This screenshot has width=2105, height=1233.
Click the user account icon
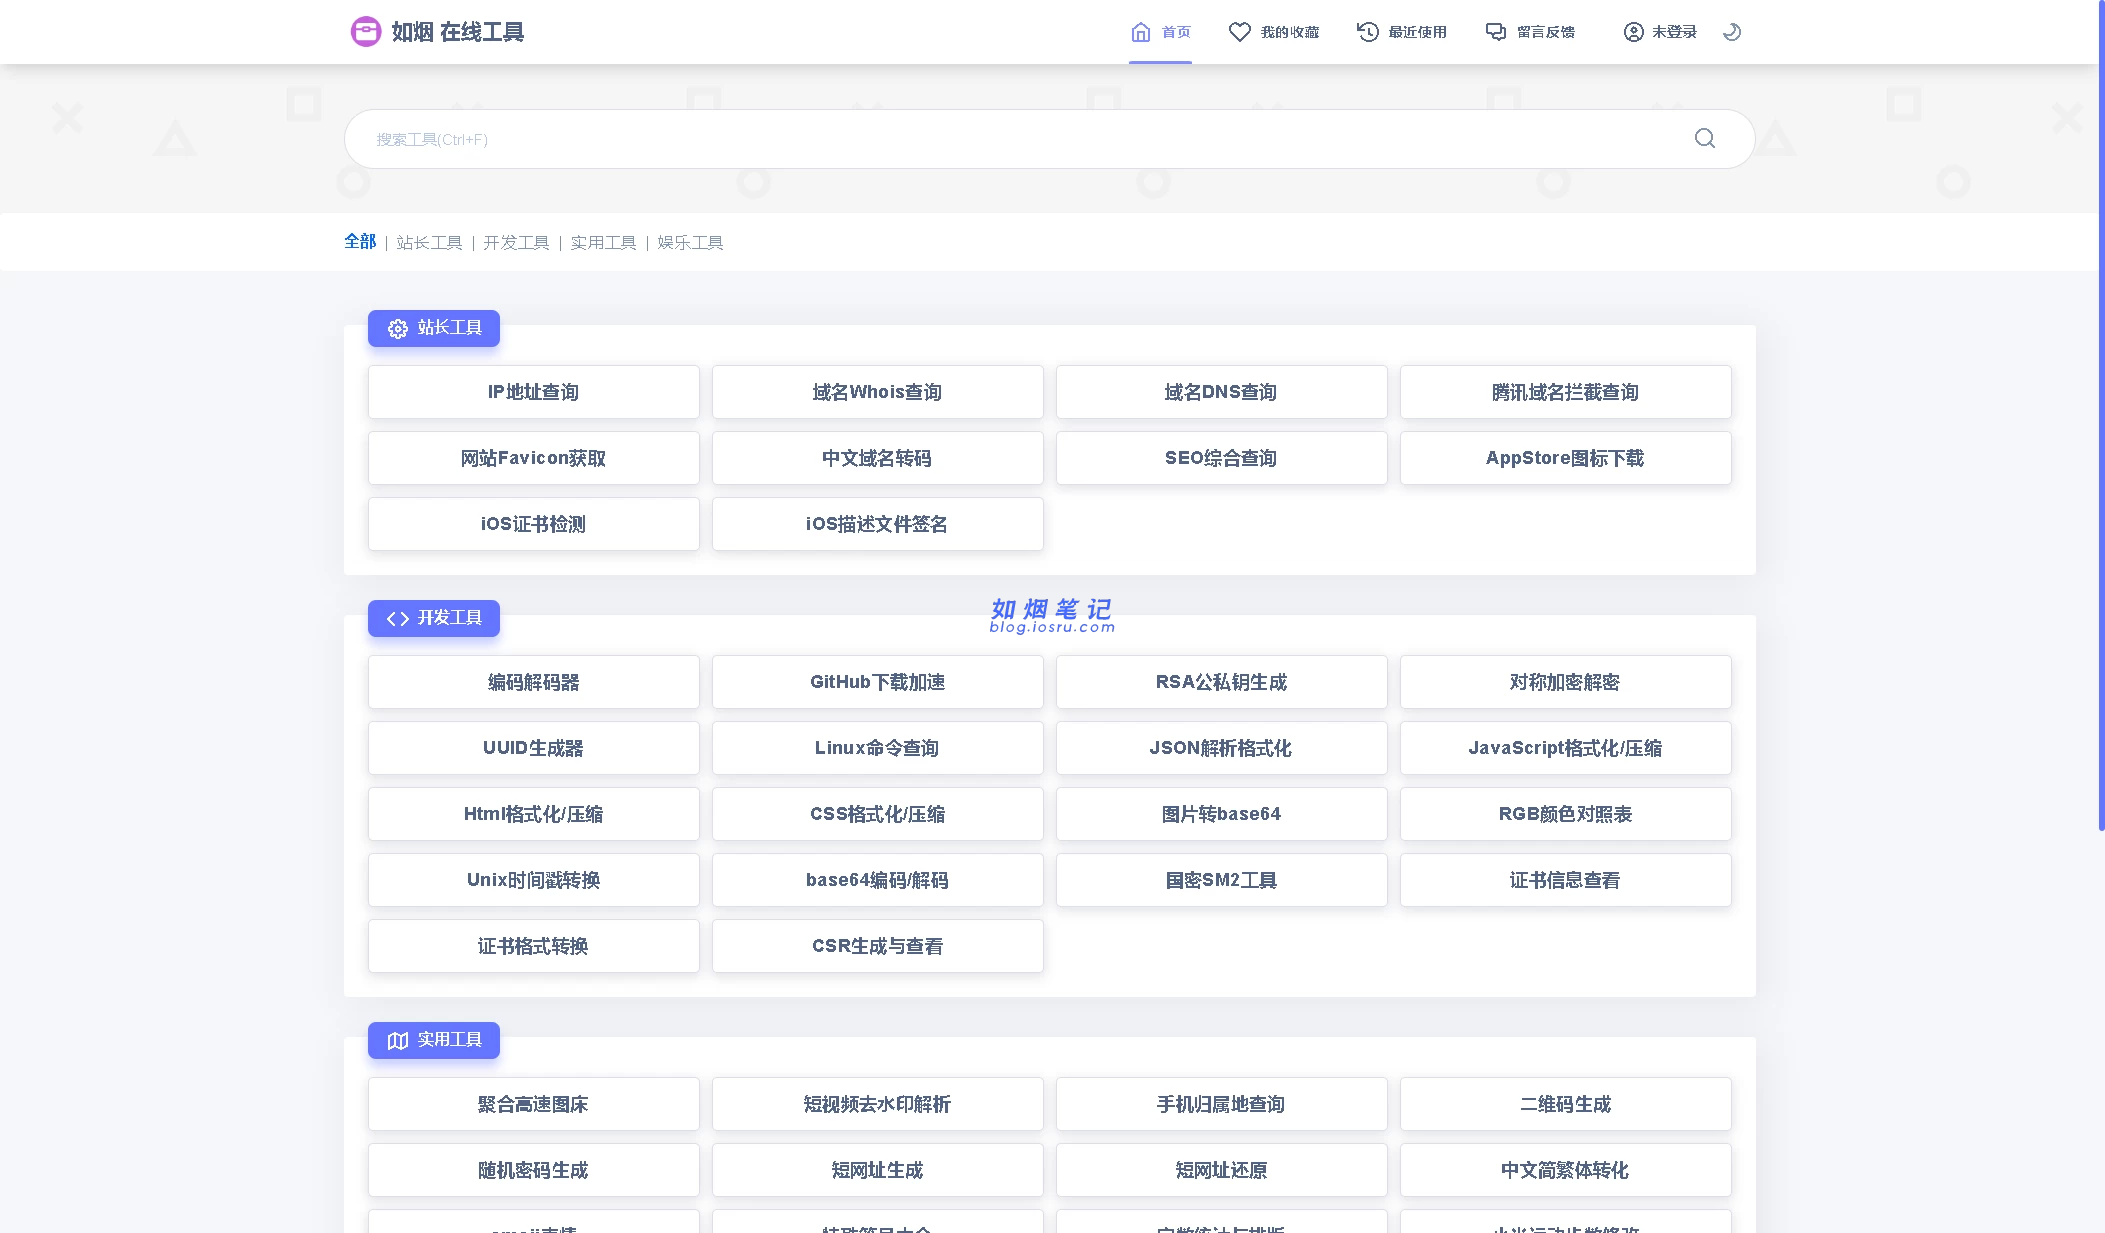[x=1633, y=32]
